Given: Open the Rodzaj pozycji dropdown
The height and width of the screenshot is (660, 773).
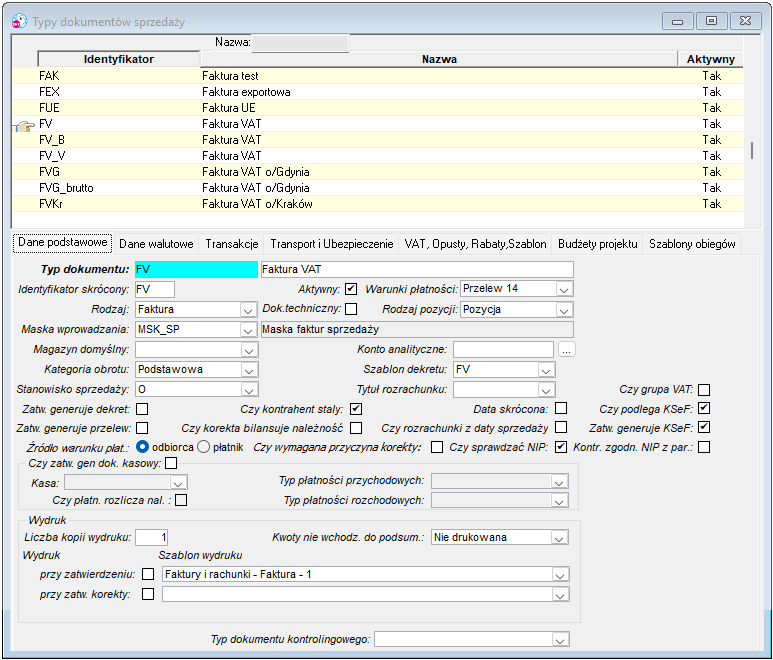Looking at the screenshot, I should click(x=564, y=311).
